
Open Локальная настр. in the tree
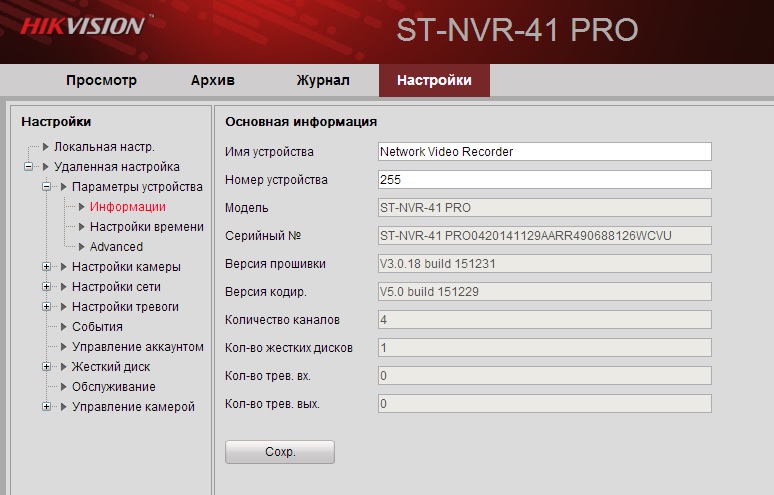pos(104,147)
